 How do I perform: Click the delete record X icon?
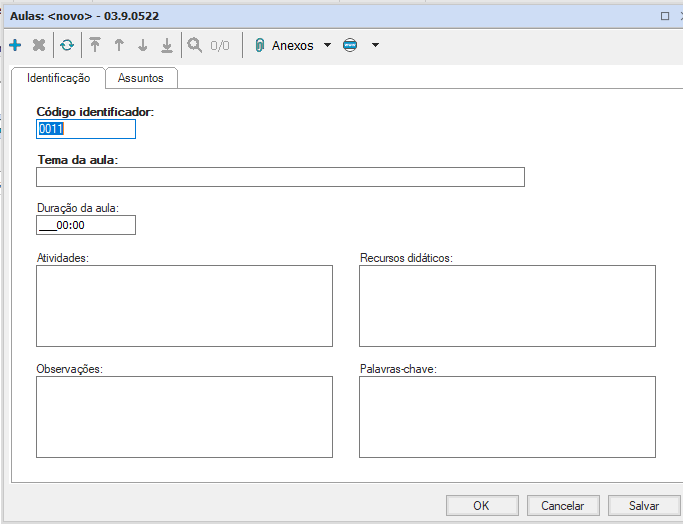click(39, 45)
